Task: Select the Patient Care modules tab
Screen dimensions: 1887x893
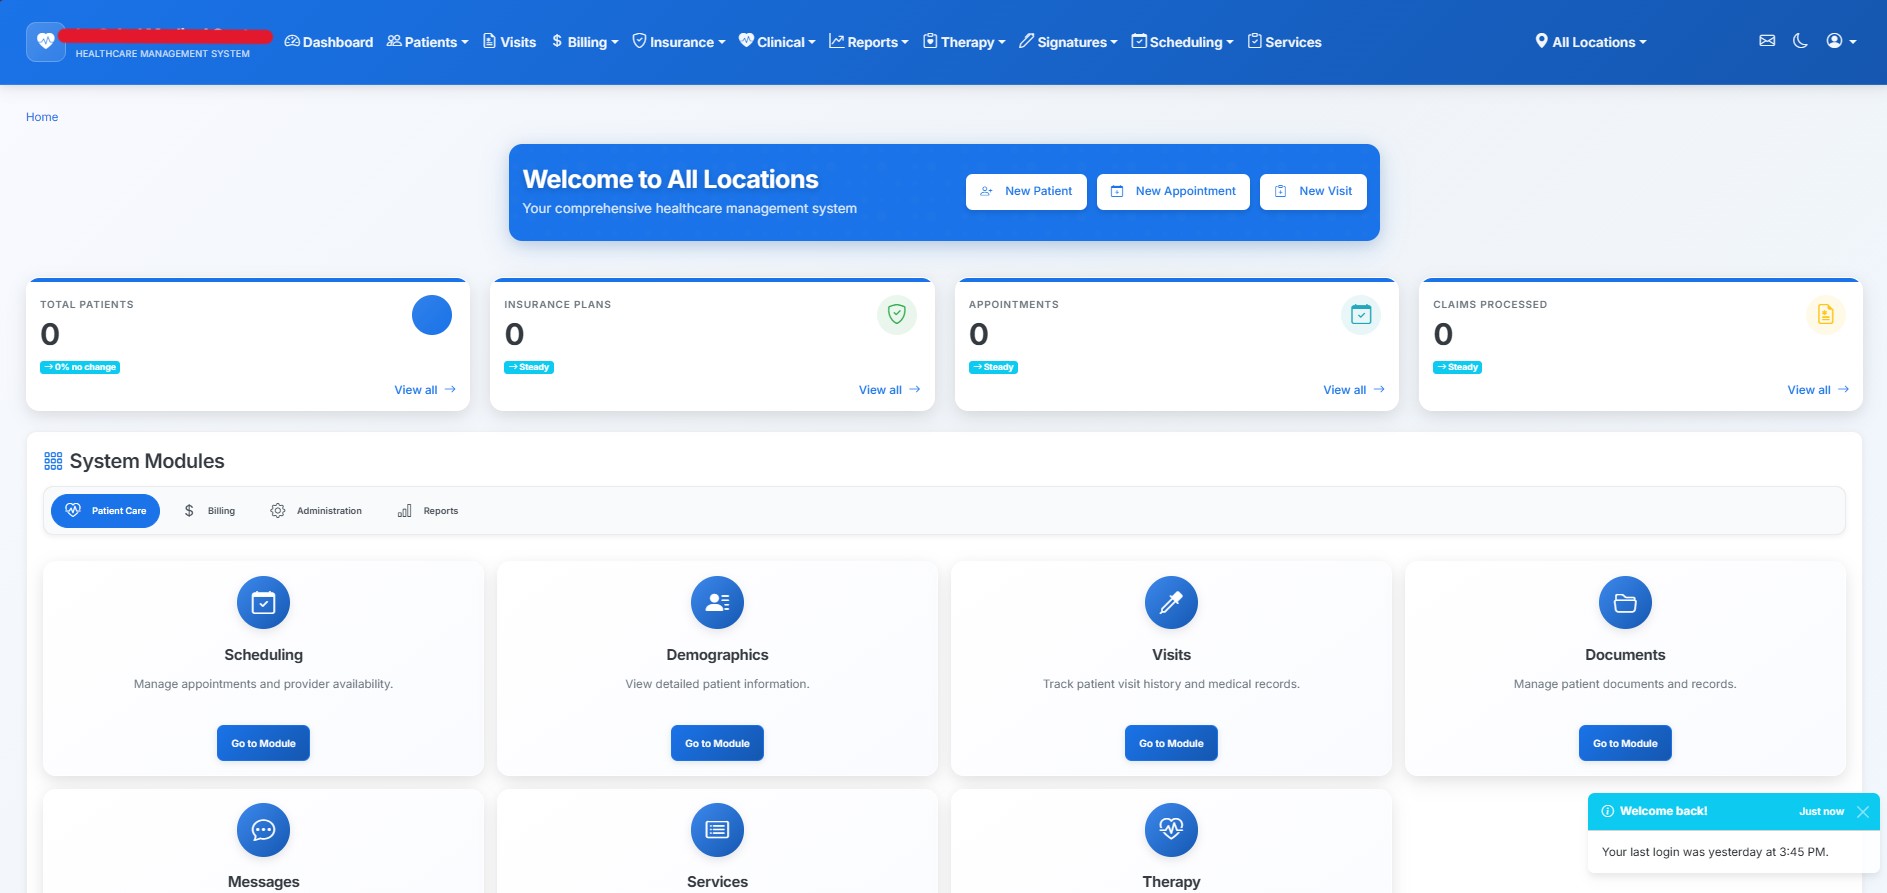Action: 105,511
